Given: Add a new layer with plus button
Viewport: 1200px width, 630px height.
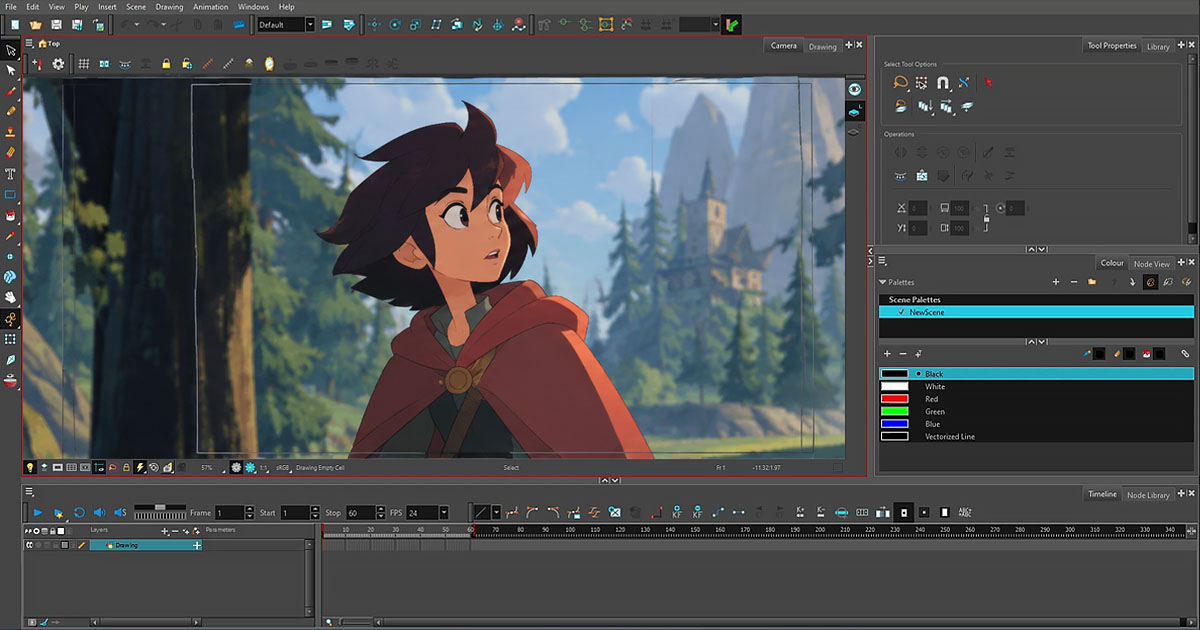Looking at the screenshot, I should pos(164,531).
